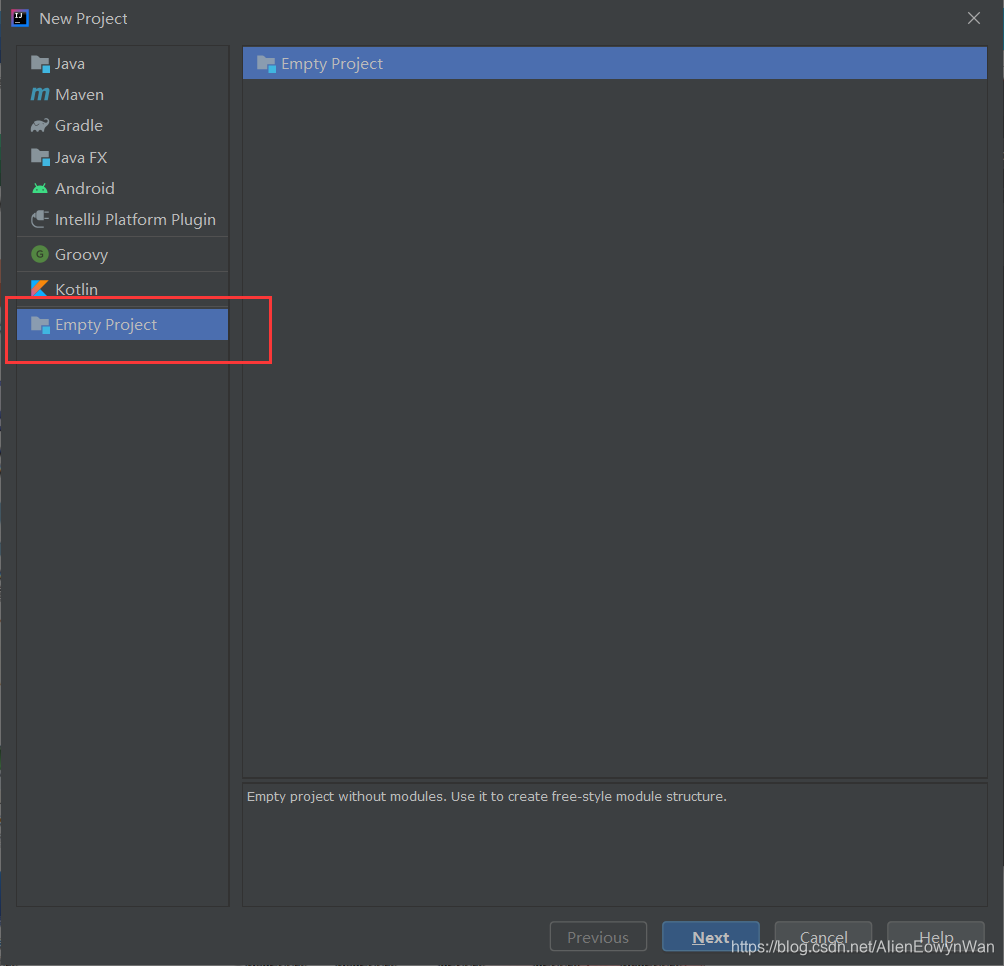Viewport: 1004px width, 966px height.
Task: Click the Empty project description text
Action: (x=487, y=797)
